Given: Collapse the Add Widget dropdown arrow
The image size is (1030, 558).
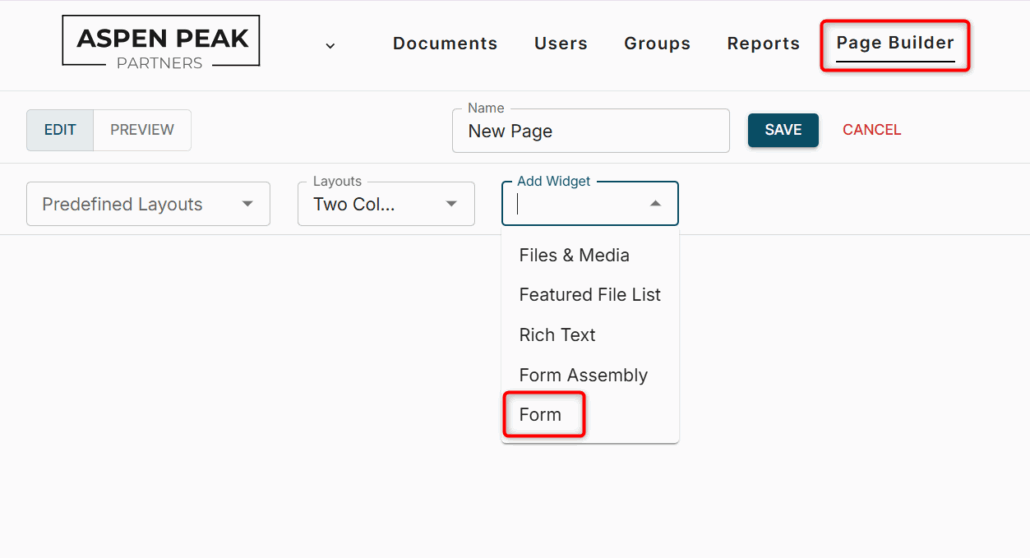Looking at the screenshot, I should coord(655,204).
